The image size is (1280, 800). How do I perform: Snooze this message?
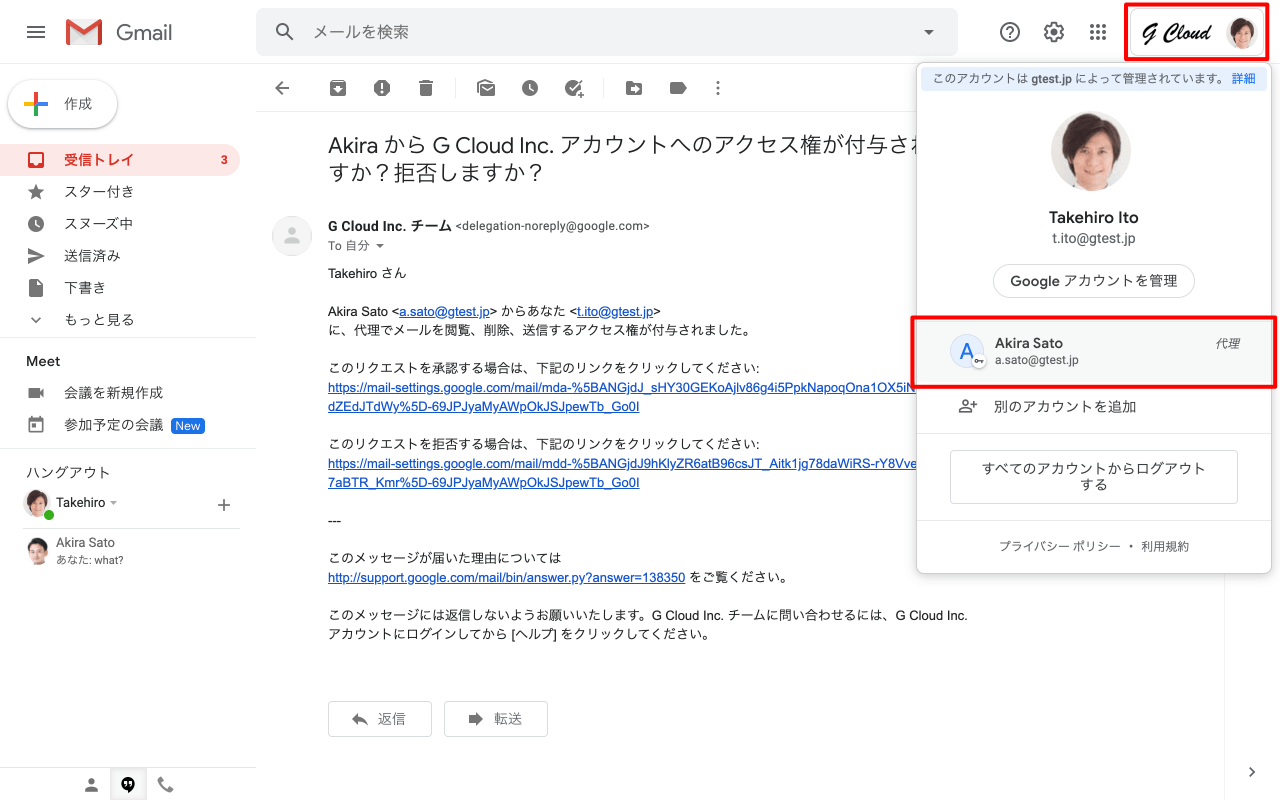click(x=530, y=88)
